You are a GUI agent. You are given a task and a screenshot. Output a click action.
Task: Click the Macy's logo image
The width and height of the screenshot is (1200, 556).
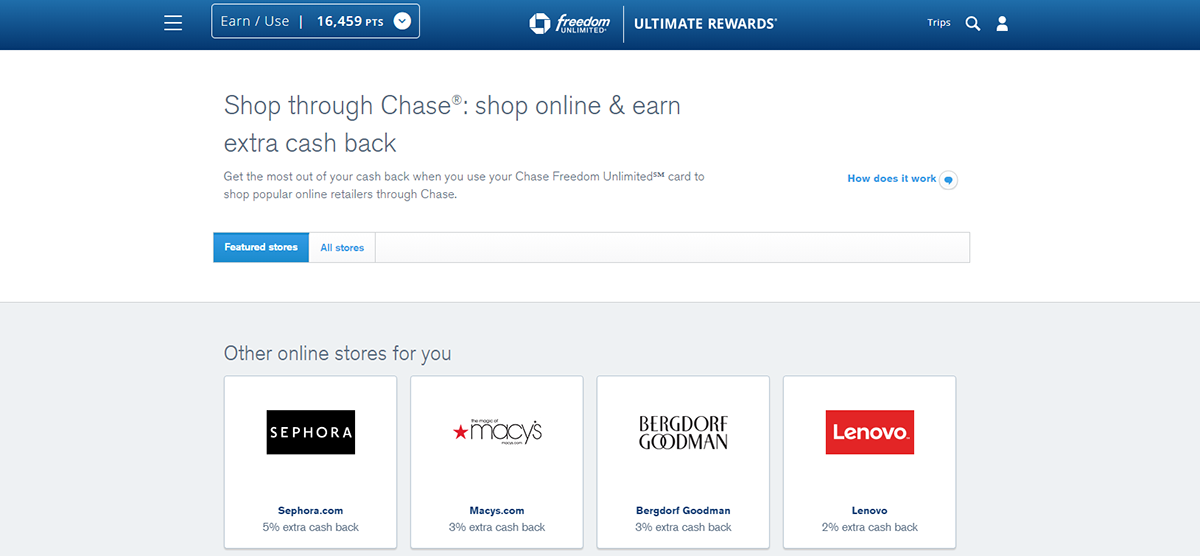[x=497, y=432]
